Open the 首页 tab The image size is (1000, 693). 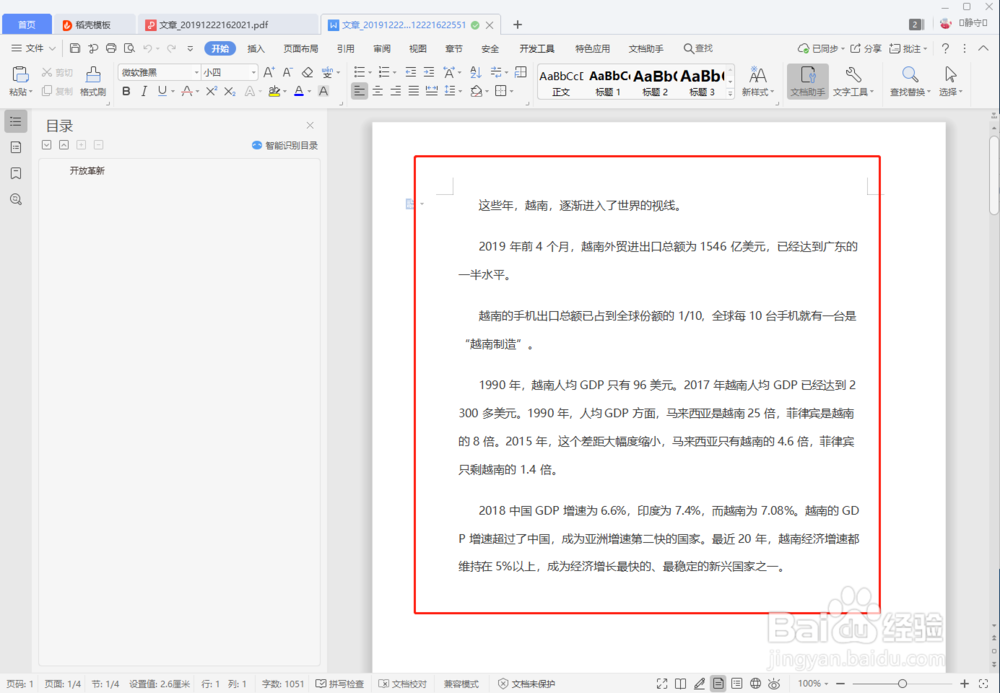[26, 23]
